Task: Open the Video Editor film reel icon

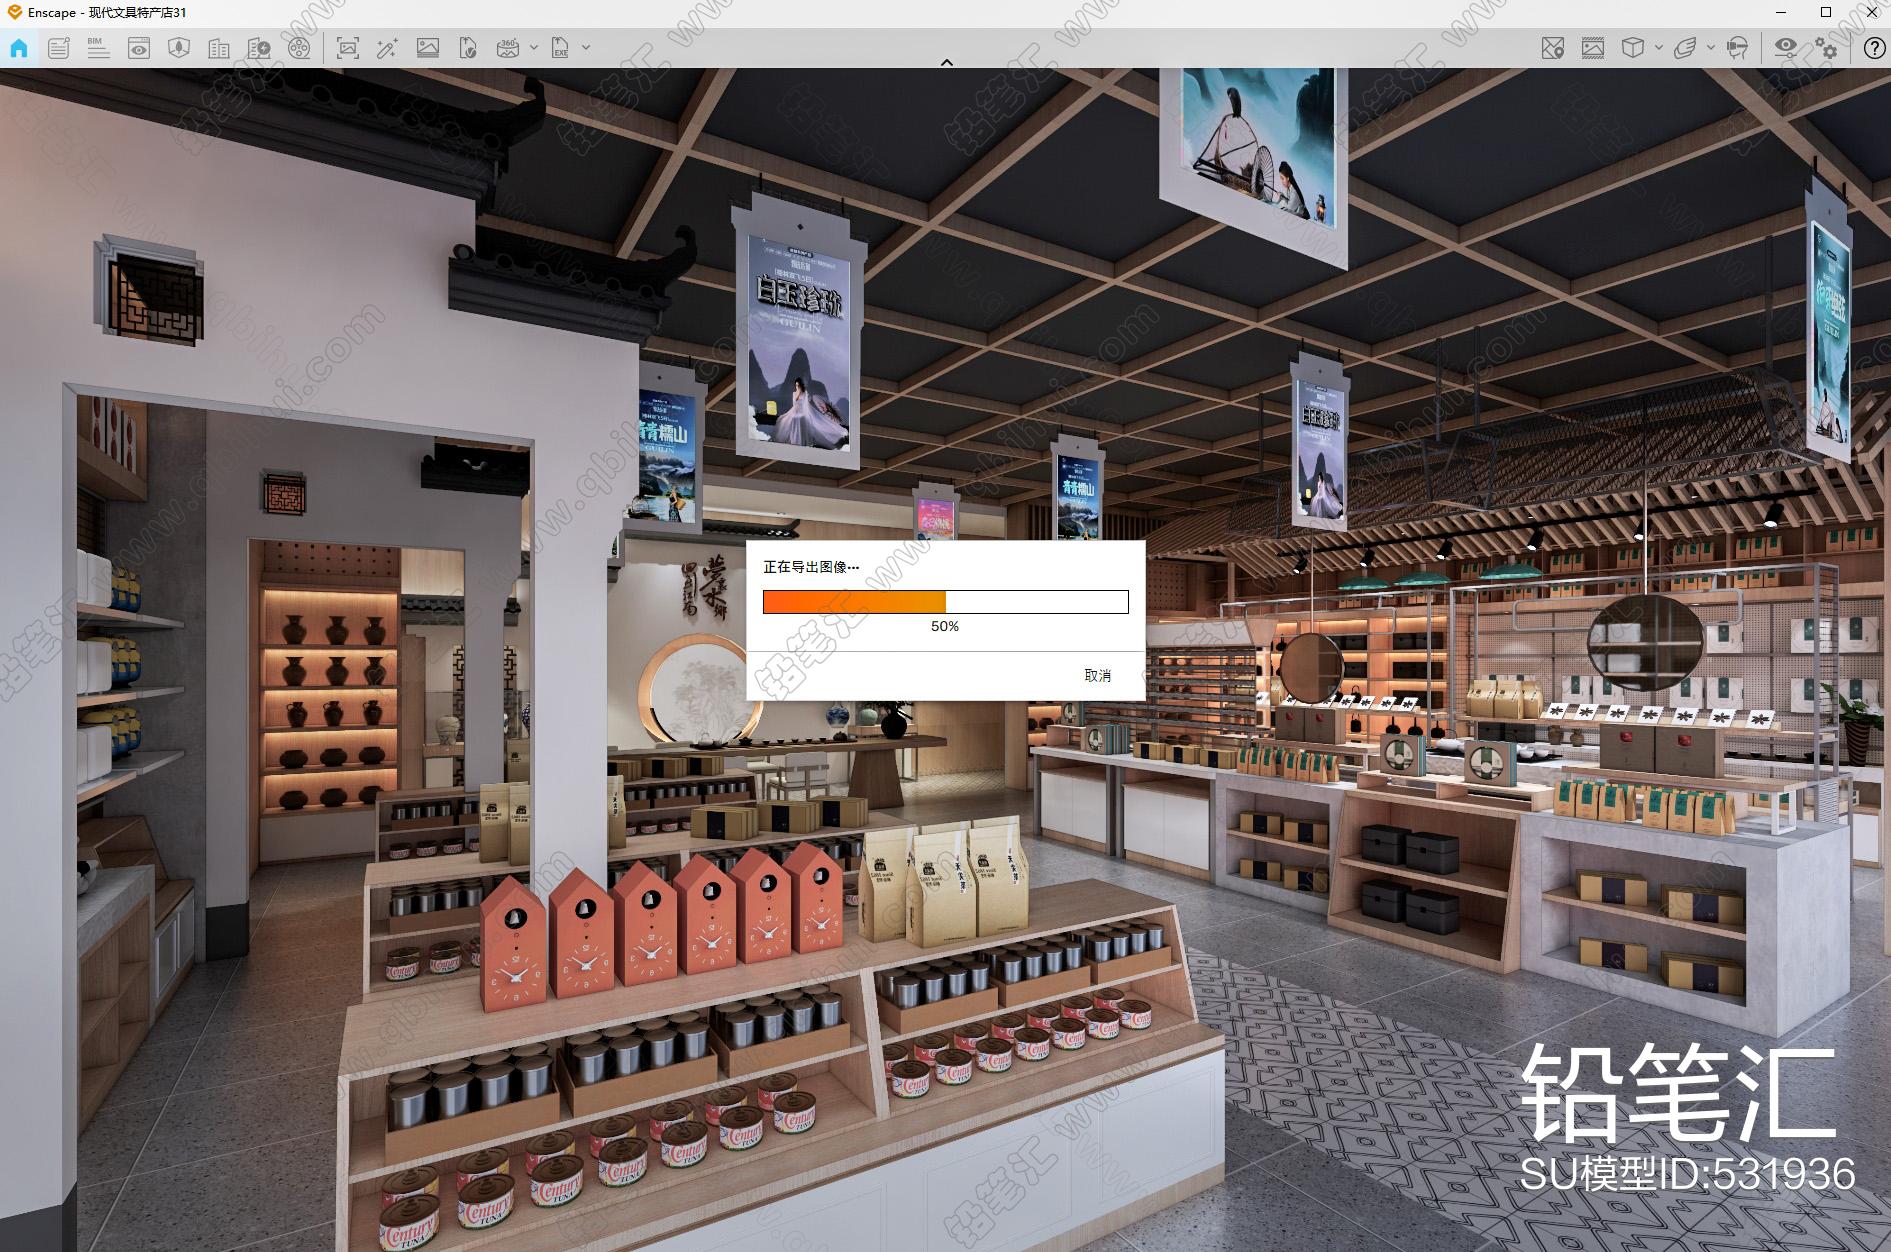Action: coord(299,48)
